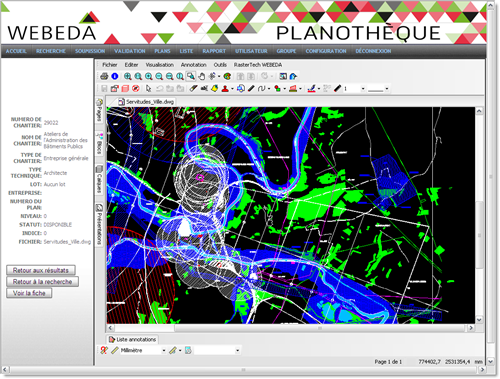Switch to the Liste annotations tab
Screen dimensions: 500x379
click(x=133, y=339)
